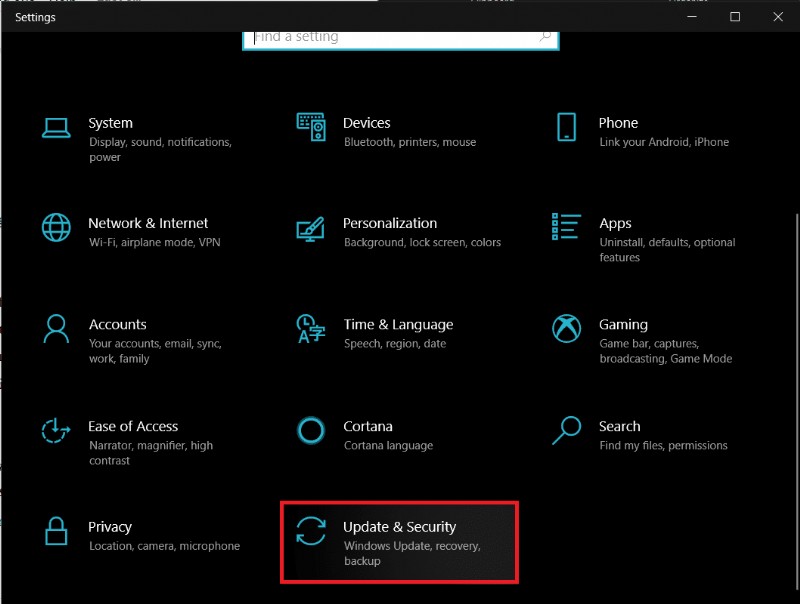
Task: Click the Gaming Xbox icon
Action: (x=566, y=329)
